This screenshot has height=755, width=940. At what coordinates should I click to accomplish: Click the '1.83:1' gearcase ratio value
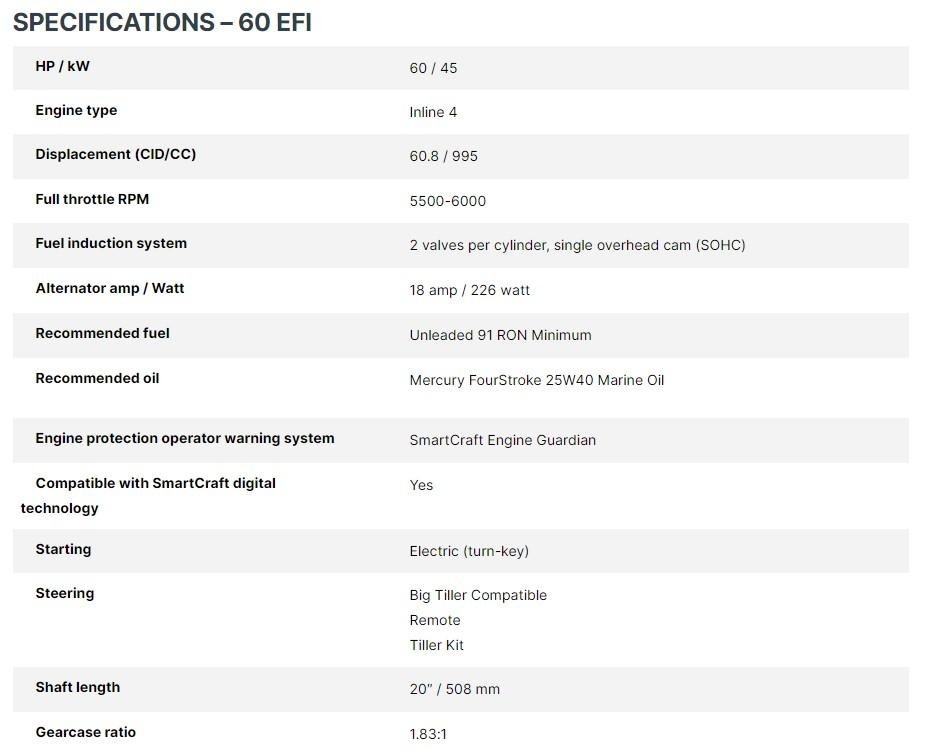428,734
